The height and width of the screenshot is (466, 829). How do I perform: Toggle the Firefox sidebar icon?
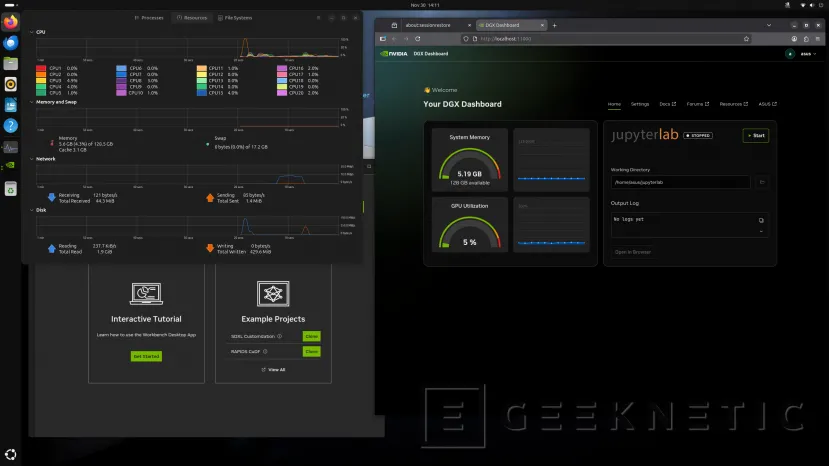click(383, 39)
